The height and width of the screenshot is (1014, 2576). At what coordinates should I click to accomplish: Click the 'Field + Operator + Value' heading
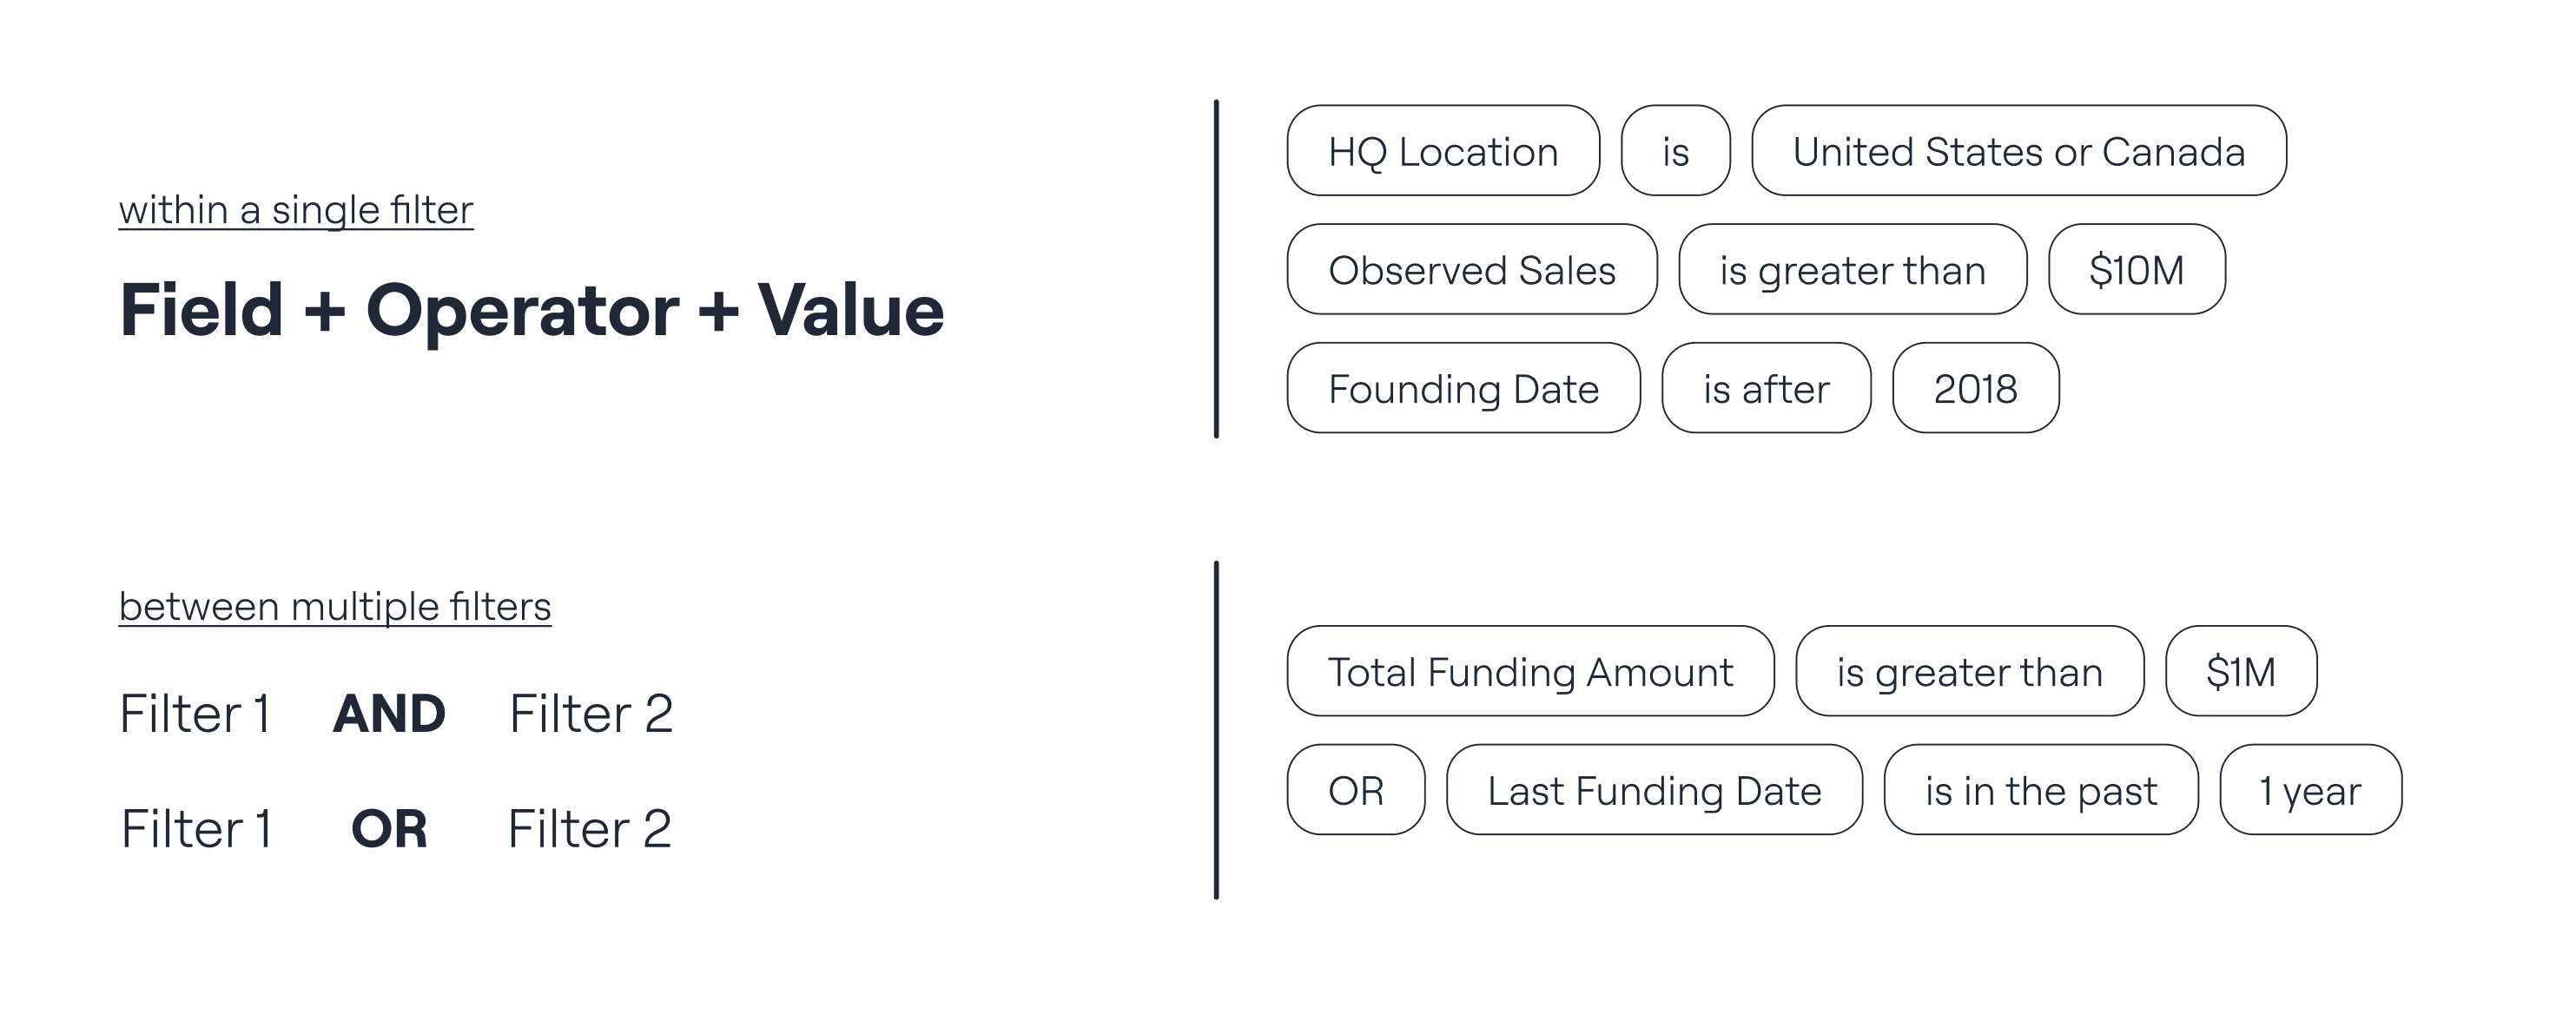531,310
